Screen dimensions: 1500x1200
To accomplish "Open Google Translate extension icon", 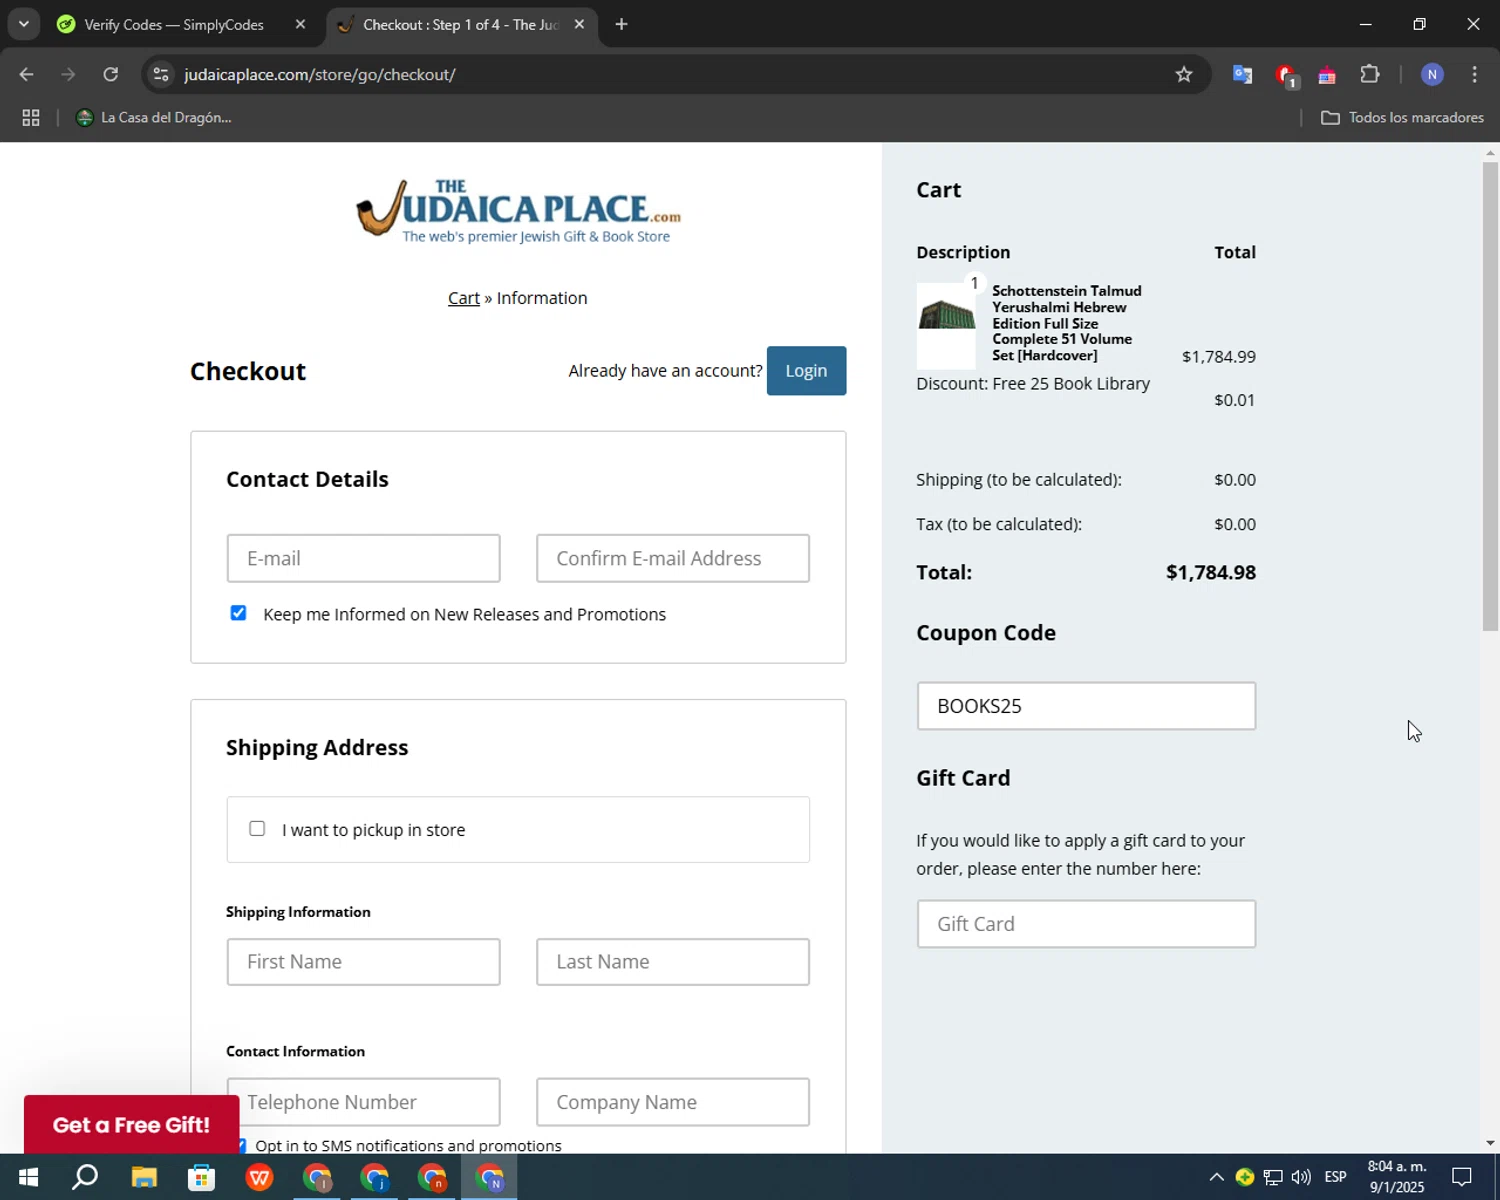I will (x=1242, y=74).
